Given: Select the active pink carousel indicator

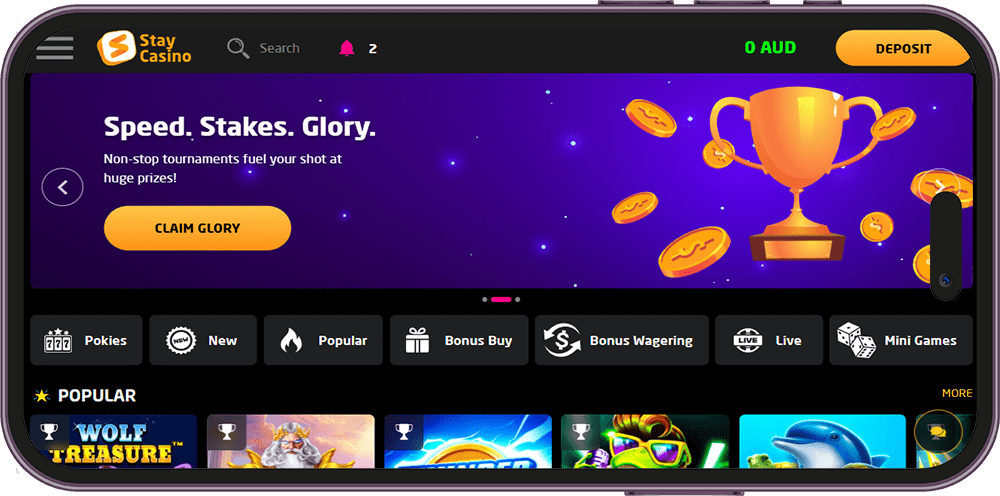Looking at the screenshot, I should point(501,299).
